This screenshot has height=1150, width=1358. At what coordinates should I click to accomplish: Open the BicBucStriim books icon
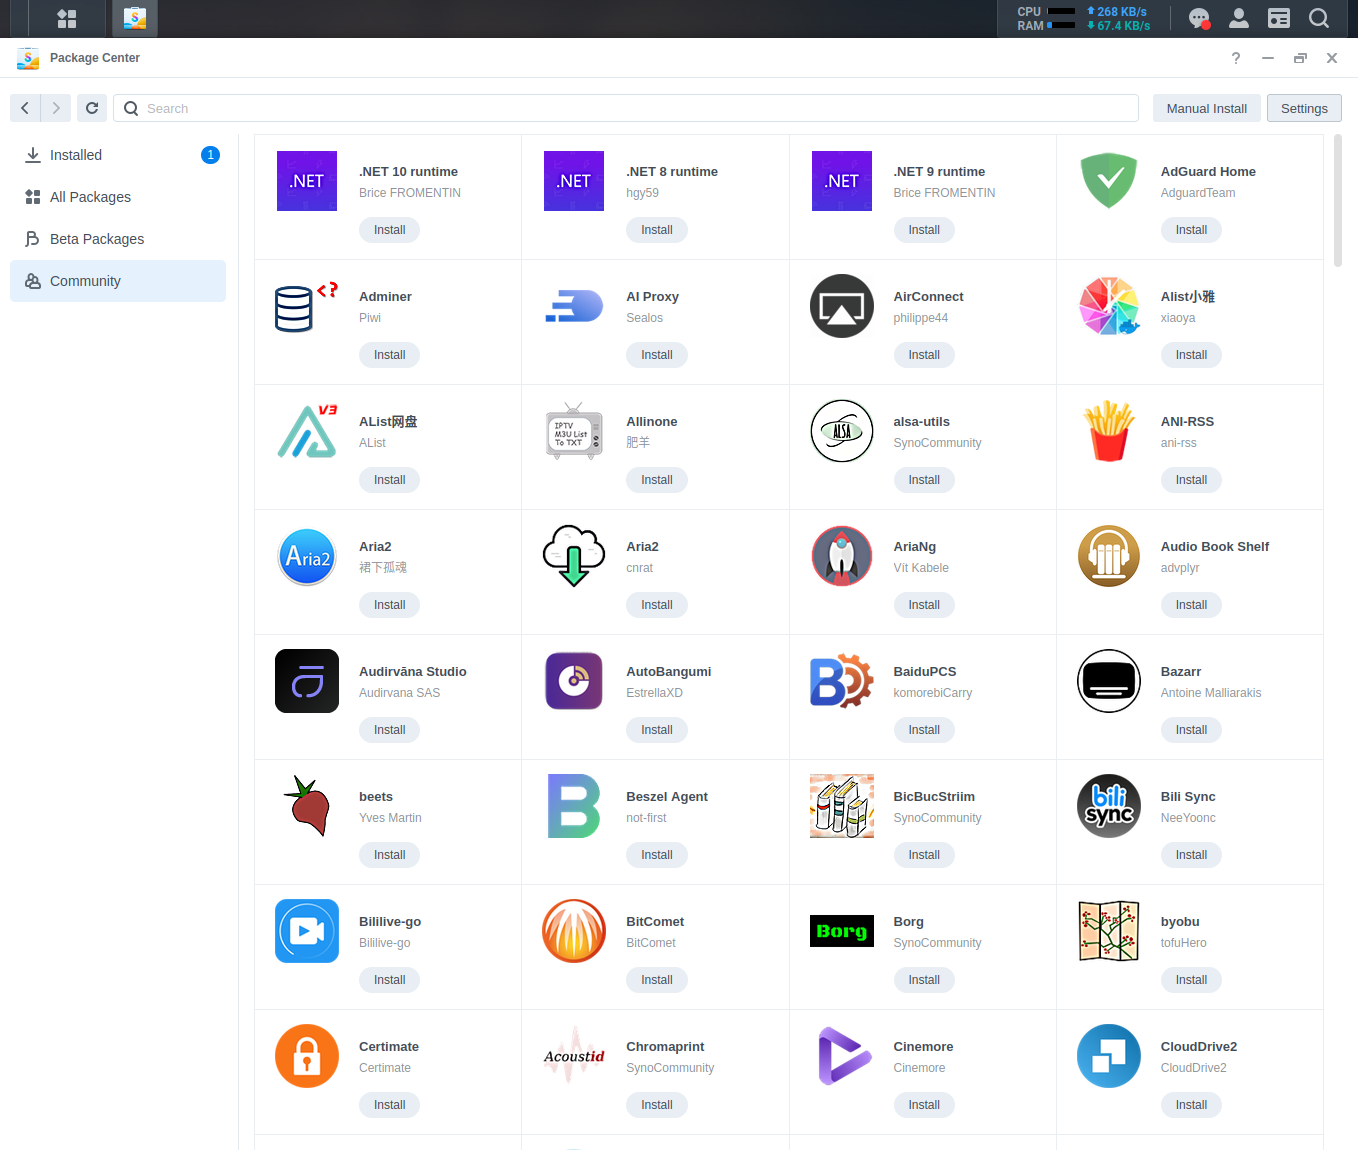coord(842,806)
